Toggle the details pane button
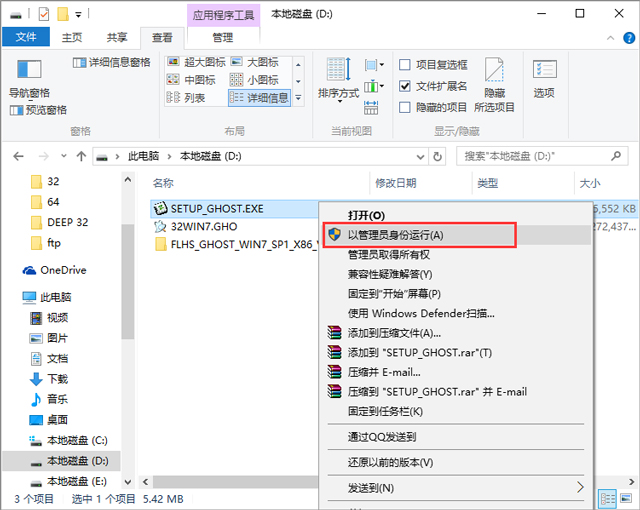 click(x=111, y=62)
